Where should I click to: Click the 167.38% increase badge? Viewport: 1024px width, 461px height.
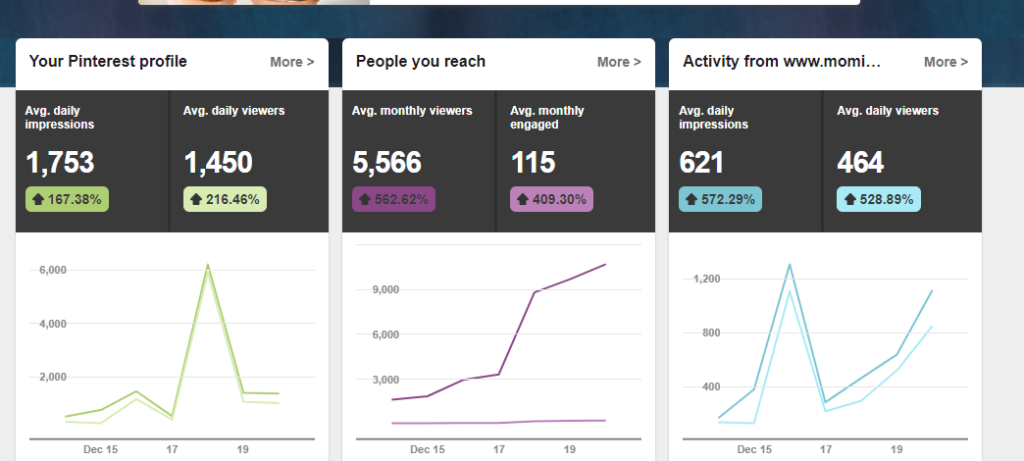point(67,199)
